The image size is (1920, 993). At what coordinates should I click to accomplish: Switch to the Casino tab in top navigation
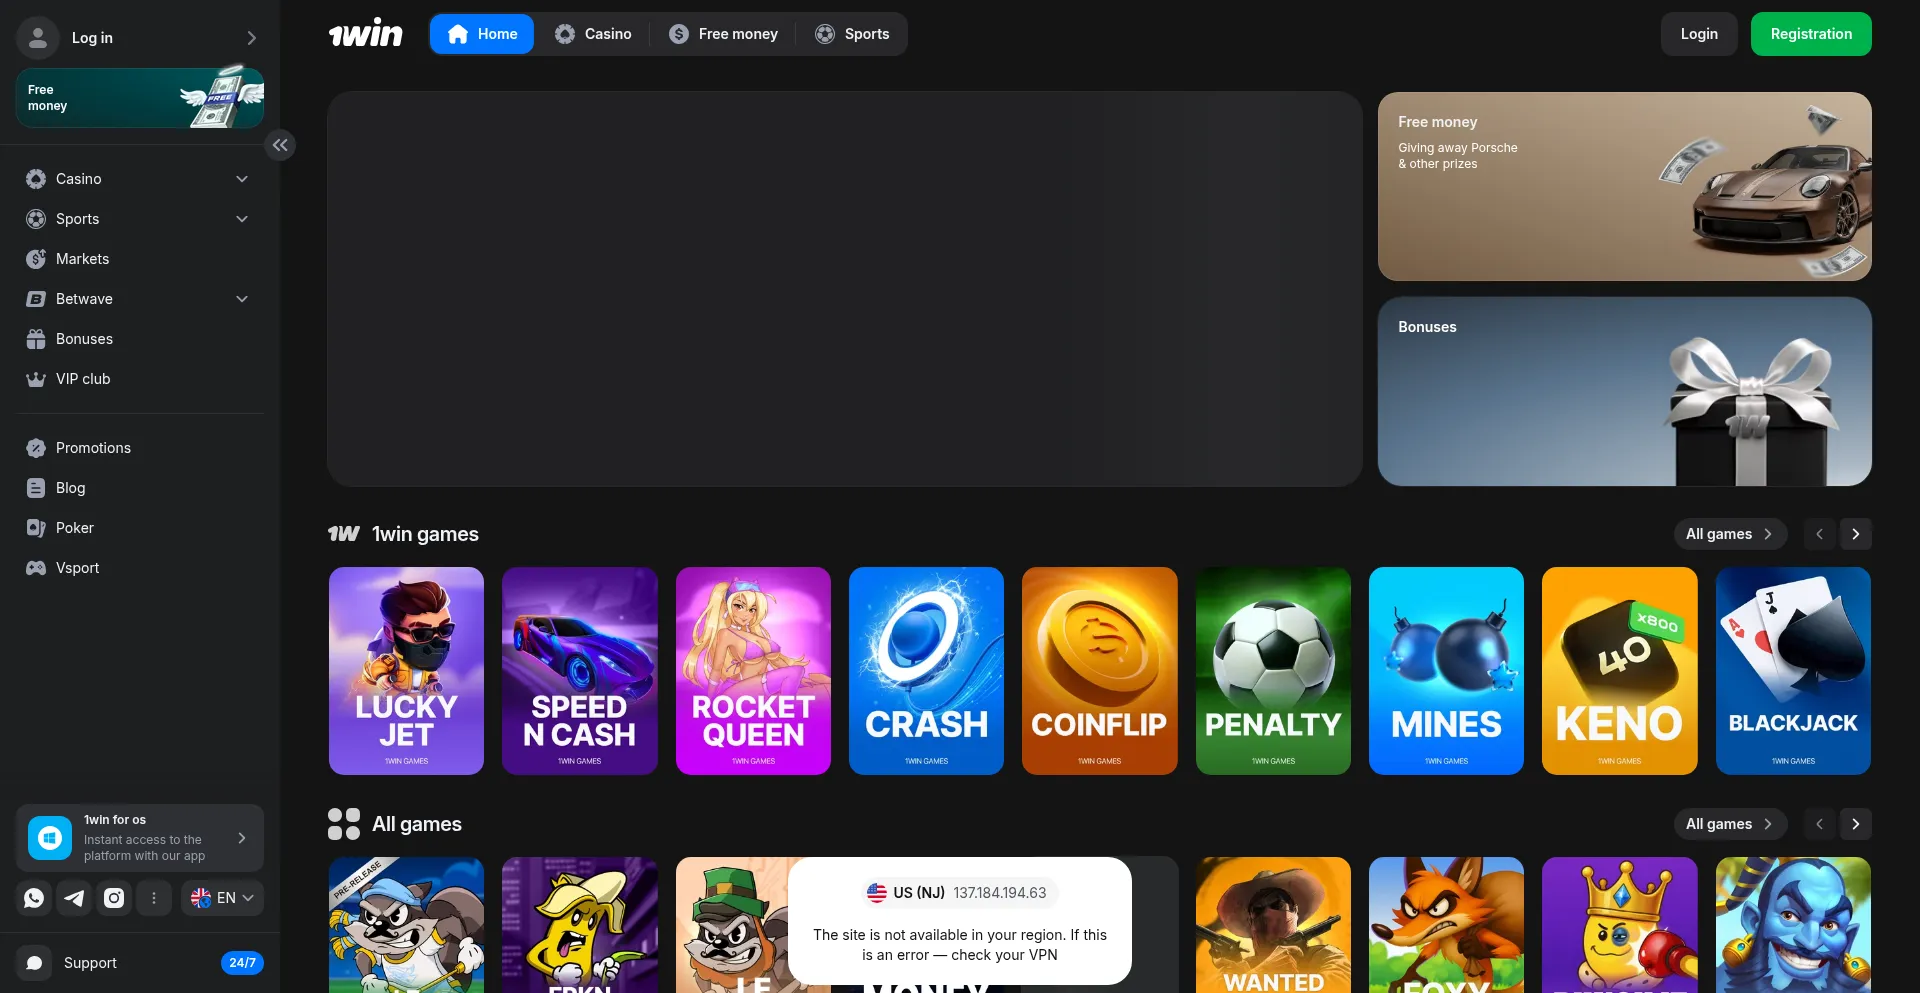point(593,34)
